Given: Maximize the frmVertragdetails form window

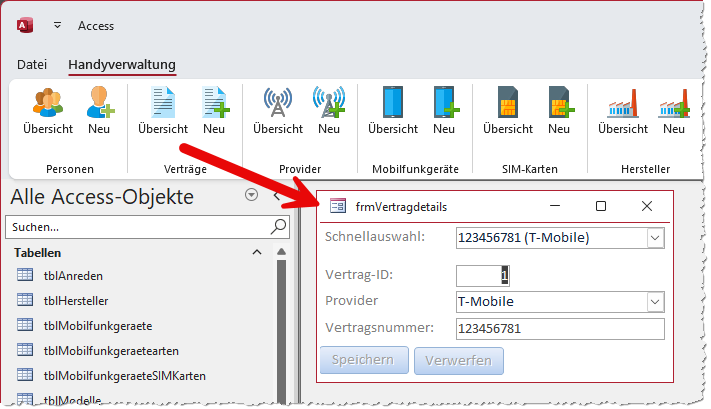Looking at the screenshot, I should point(601,206).
